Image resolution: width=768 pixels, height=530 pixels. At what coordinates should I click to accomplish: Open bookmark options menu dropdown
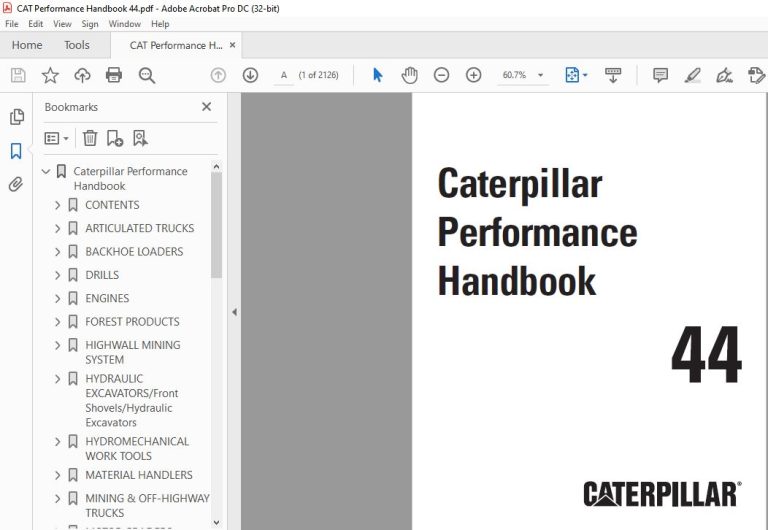(56, 138)
